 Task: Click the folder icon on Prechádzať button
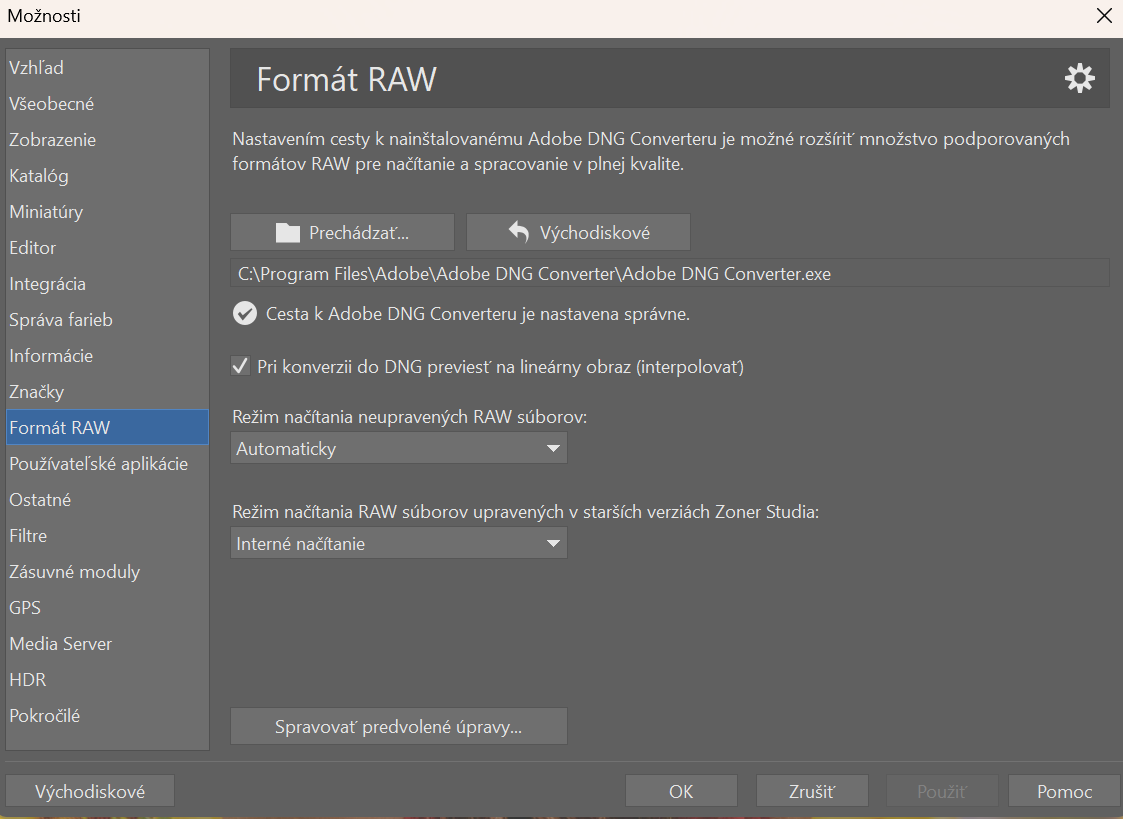288,233
